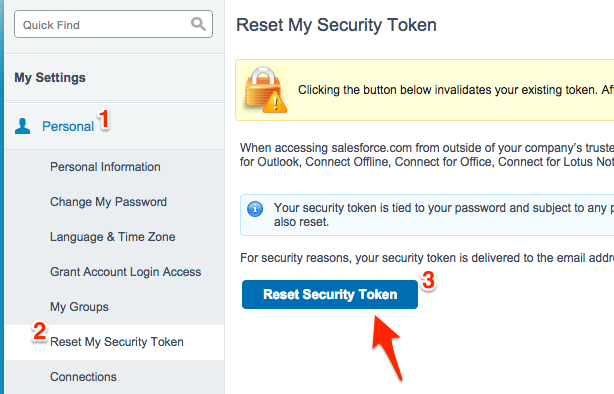
Task: Focus the Quick Find search field
Action: coord(114,24)
